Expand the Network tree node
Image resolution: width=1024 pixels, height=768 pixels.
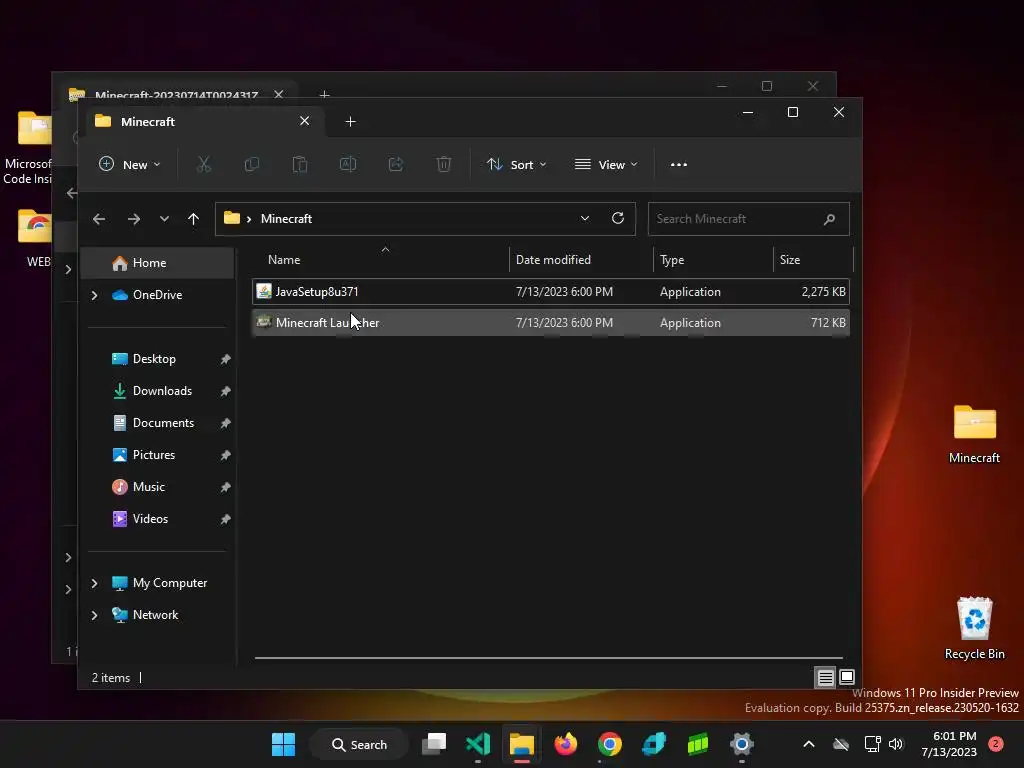click(94, 615)
